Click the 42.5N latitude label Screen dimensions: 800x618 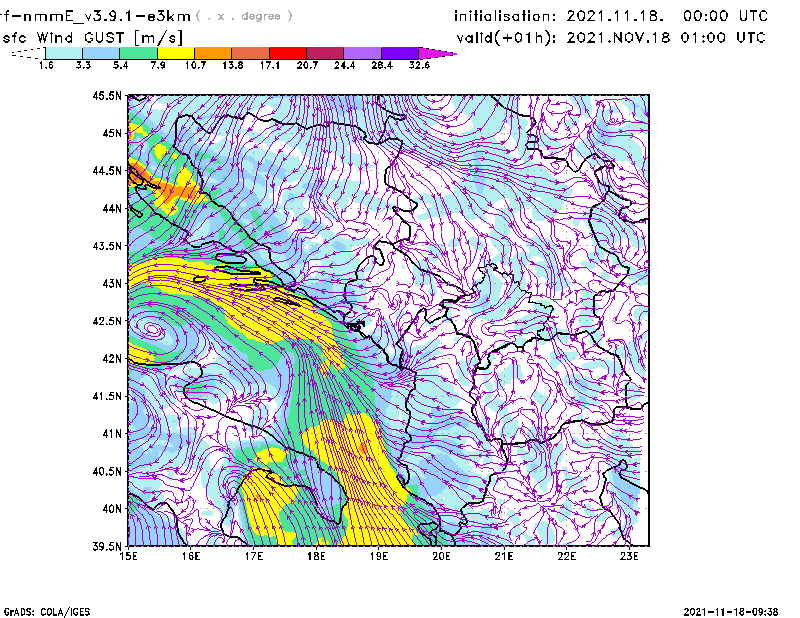click(107, 321)
